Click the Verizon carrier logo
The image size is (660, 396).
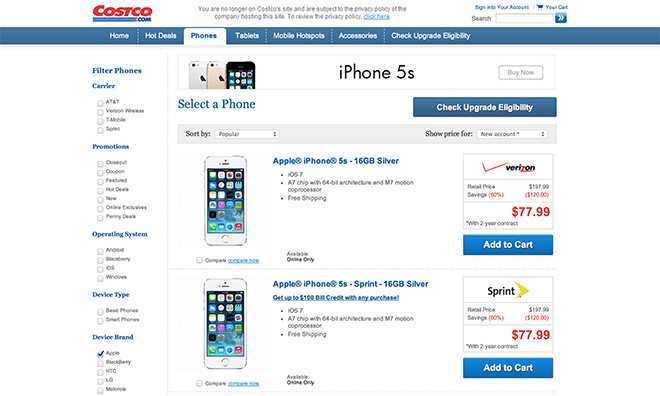508,167
